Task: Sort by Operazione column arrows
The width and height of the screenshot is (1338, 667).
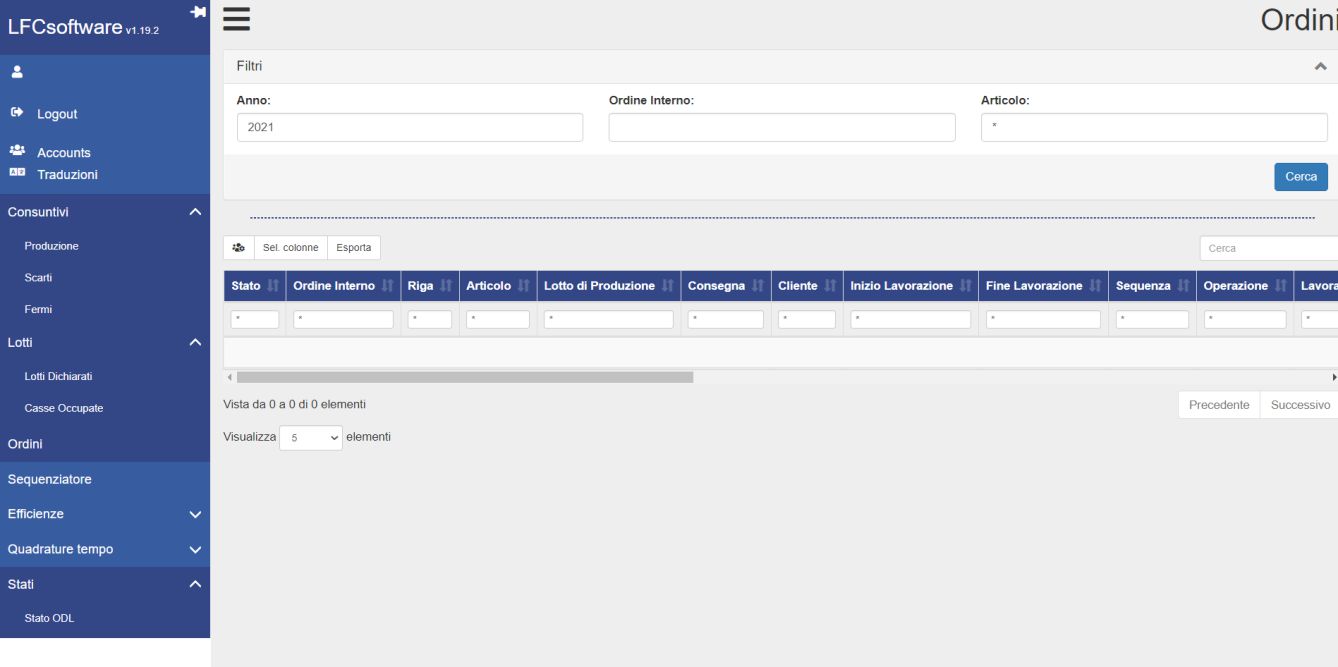Action: tap(1280, 286)
